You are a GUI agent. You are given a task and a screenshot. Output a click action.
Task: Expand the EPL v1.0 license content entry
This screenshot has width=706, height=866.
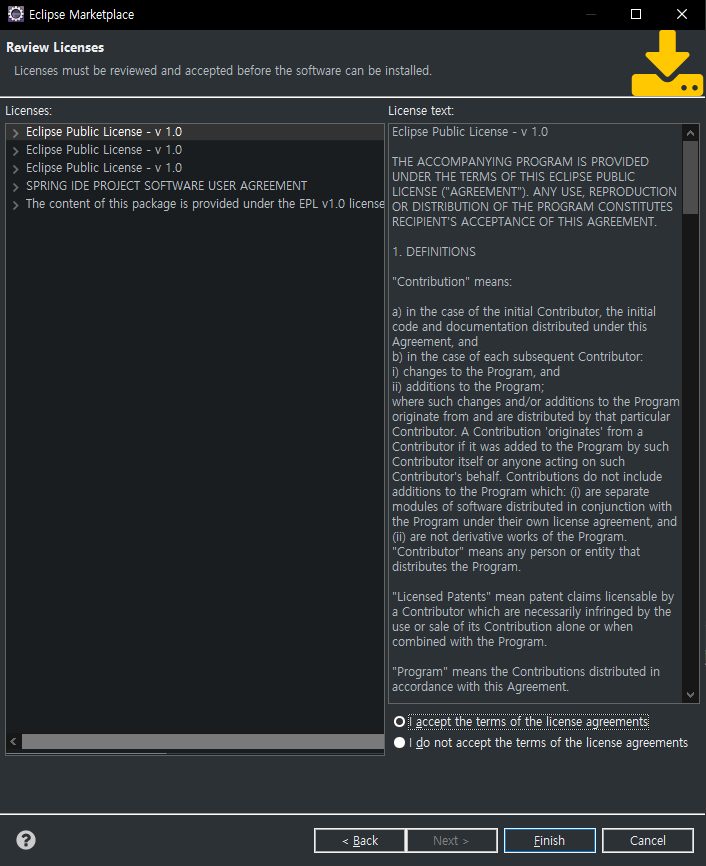[x=15, y=205]
